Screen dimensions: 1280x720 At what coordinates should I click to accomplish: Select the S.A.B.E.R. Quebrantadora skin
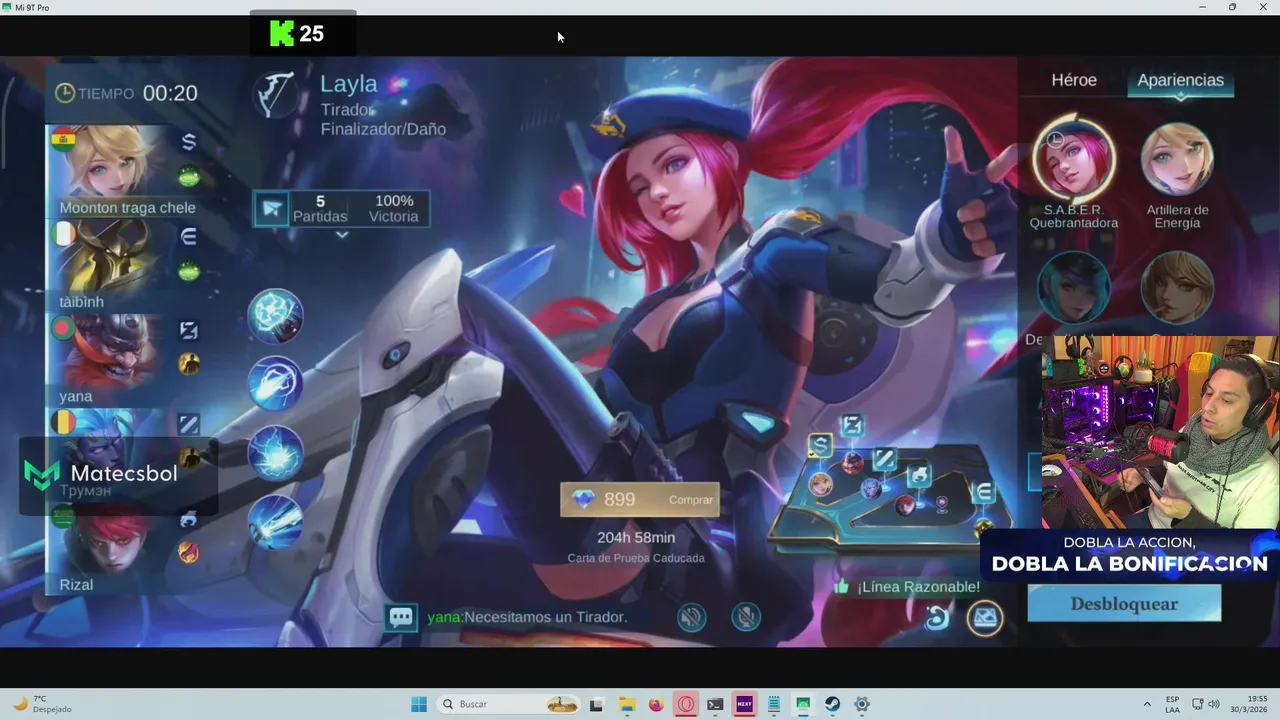1074,159
